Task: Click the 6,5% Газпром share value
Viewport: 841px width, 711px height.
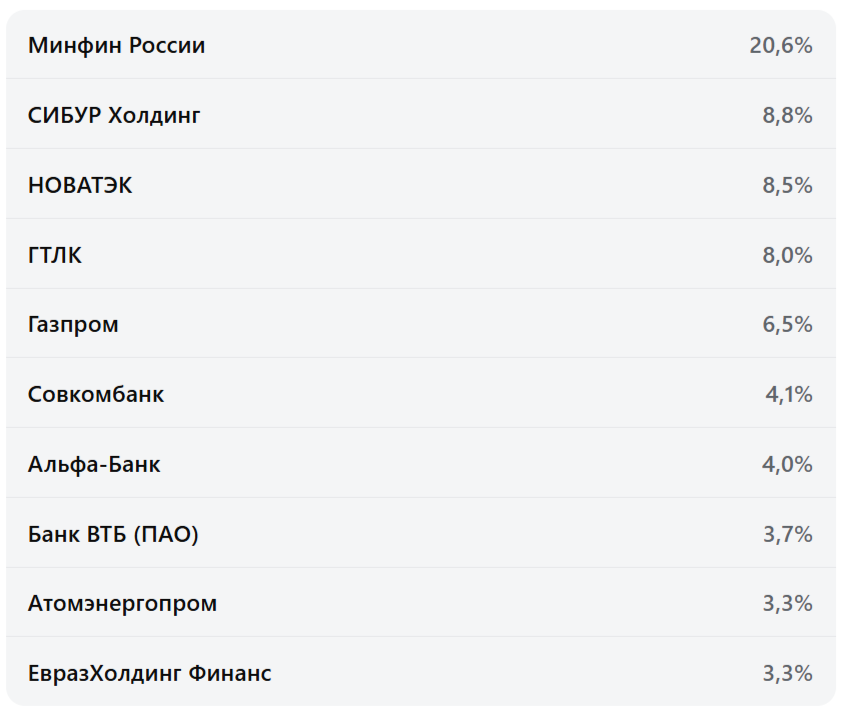Action: pos(787,325)
